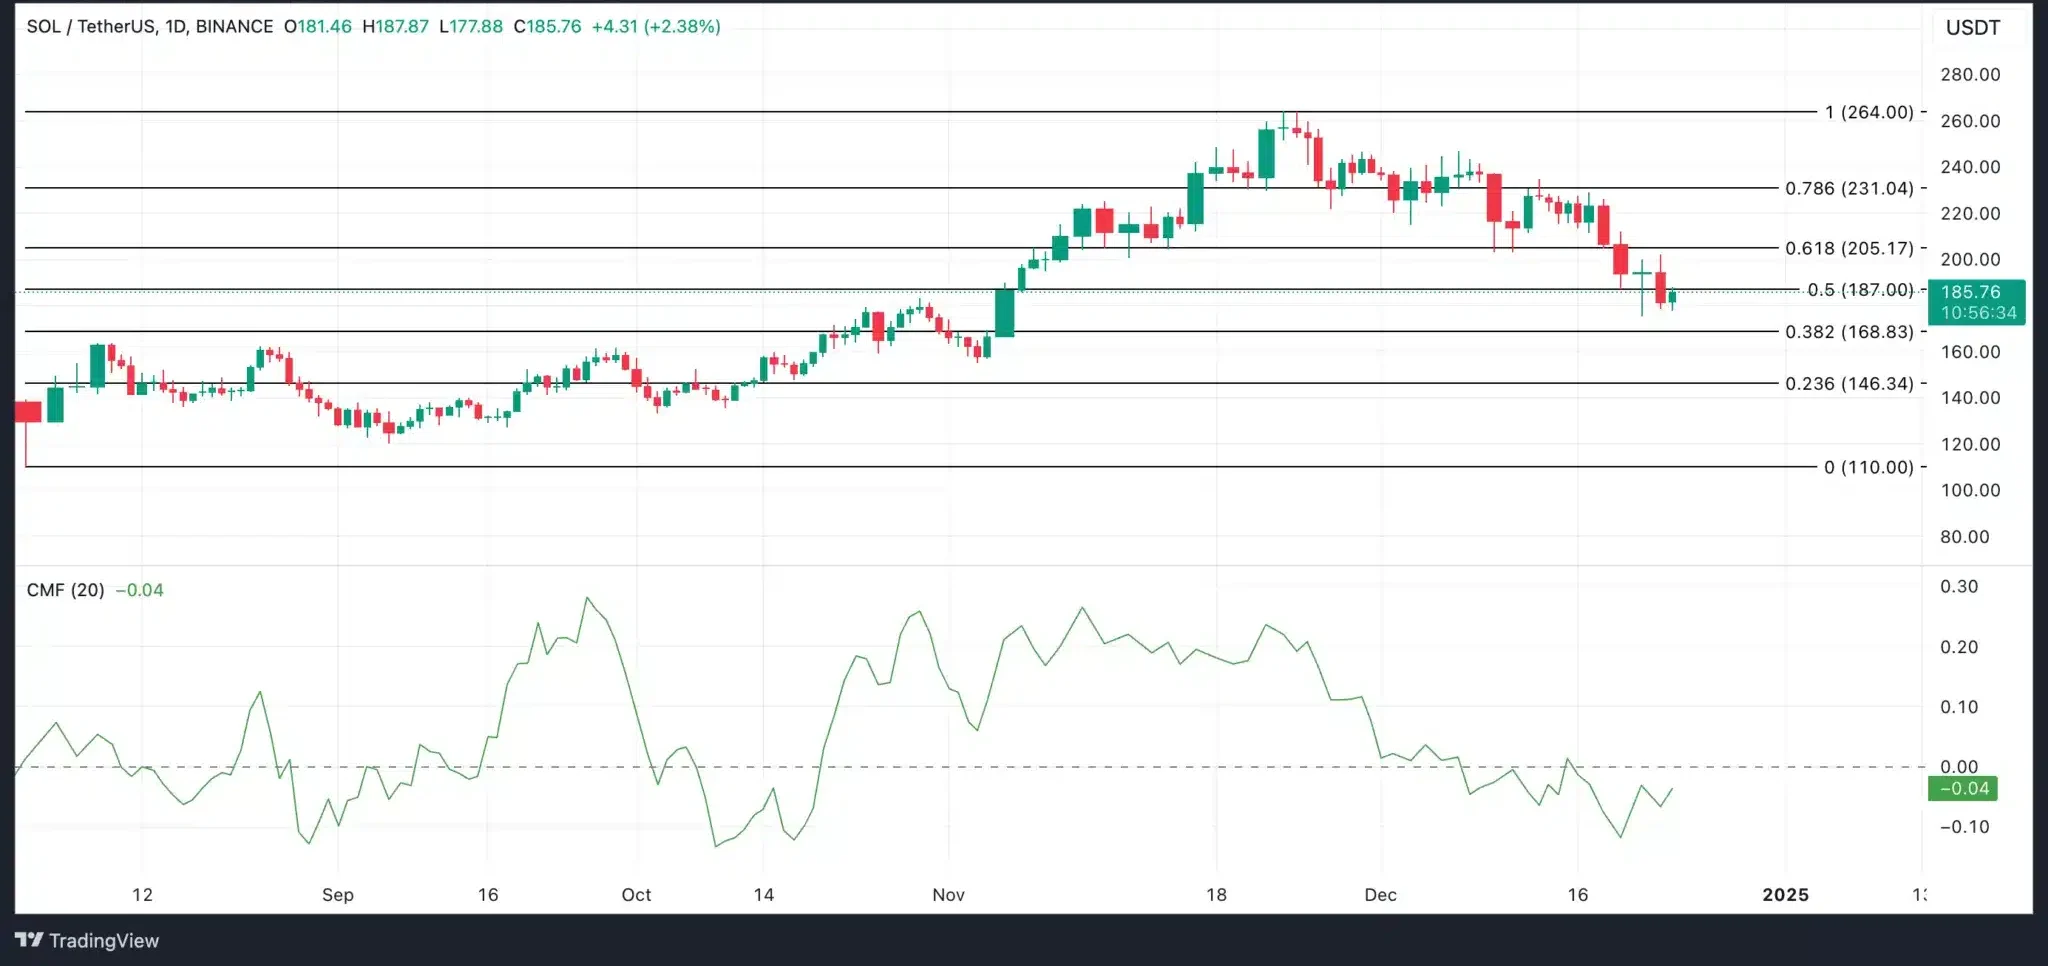Click the 280.00 price axis label
Screen dimensions: 2048x966
pos(1970,75)
